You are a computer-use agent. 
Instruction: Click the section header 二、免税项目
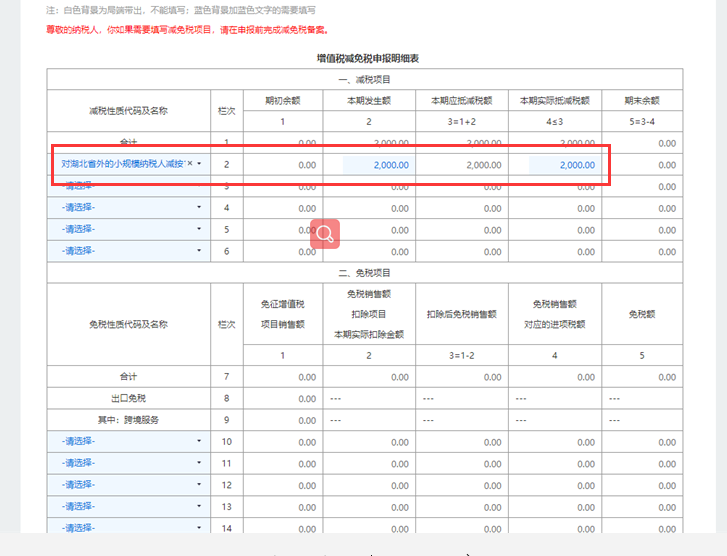point(364,273)
